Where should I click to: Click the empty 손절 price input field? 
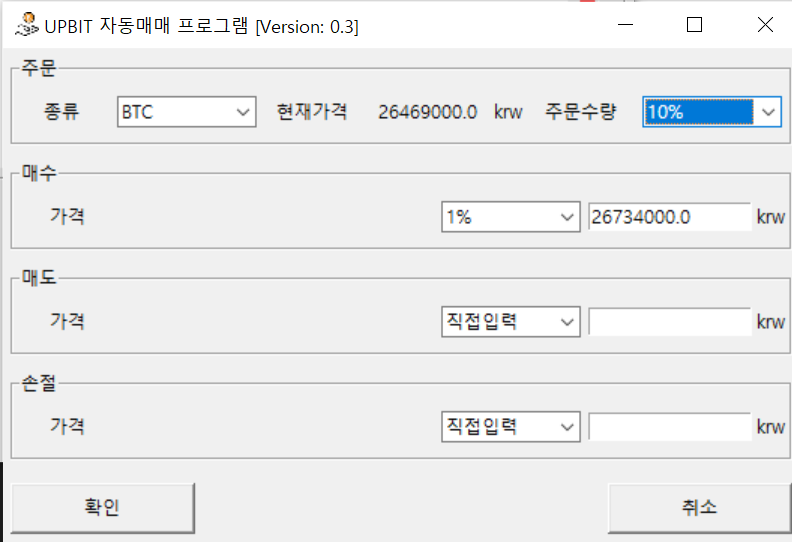pyautogui.click(x=670, y=427)
